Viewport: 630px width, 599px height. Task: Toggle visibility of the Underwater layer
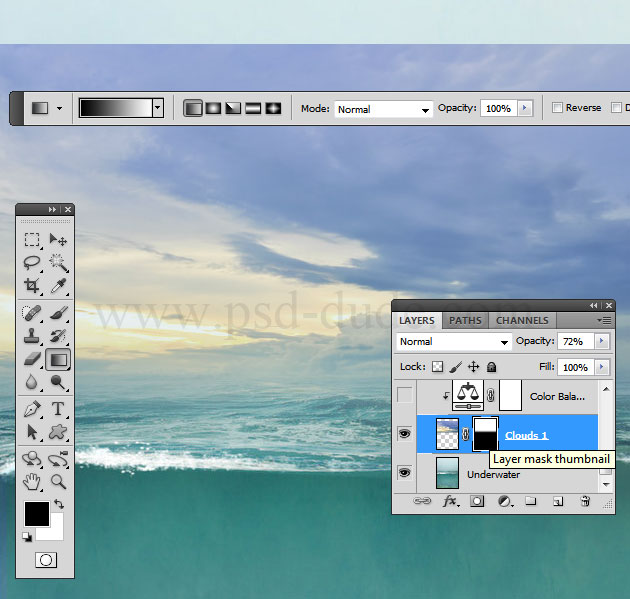click(x=405, y=473)
